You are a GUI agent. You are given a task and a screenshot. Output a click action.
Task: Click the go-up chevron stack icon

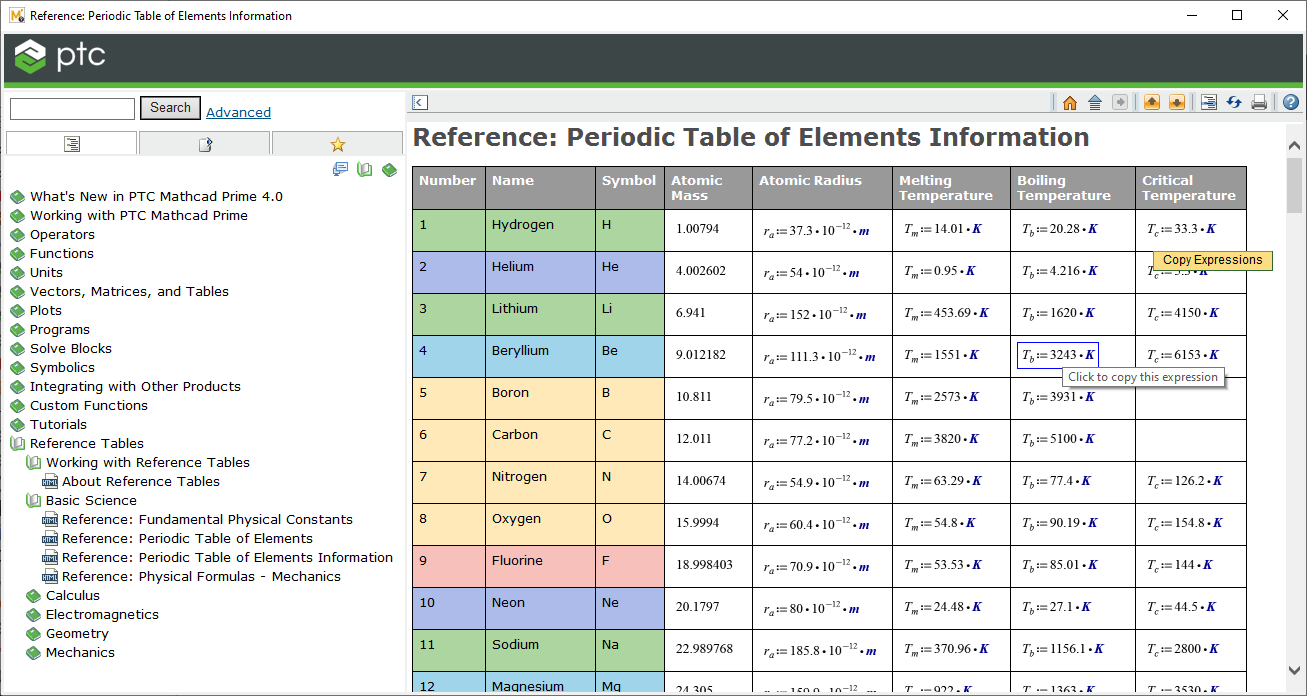coord(1094,102)
